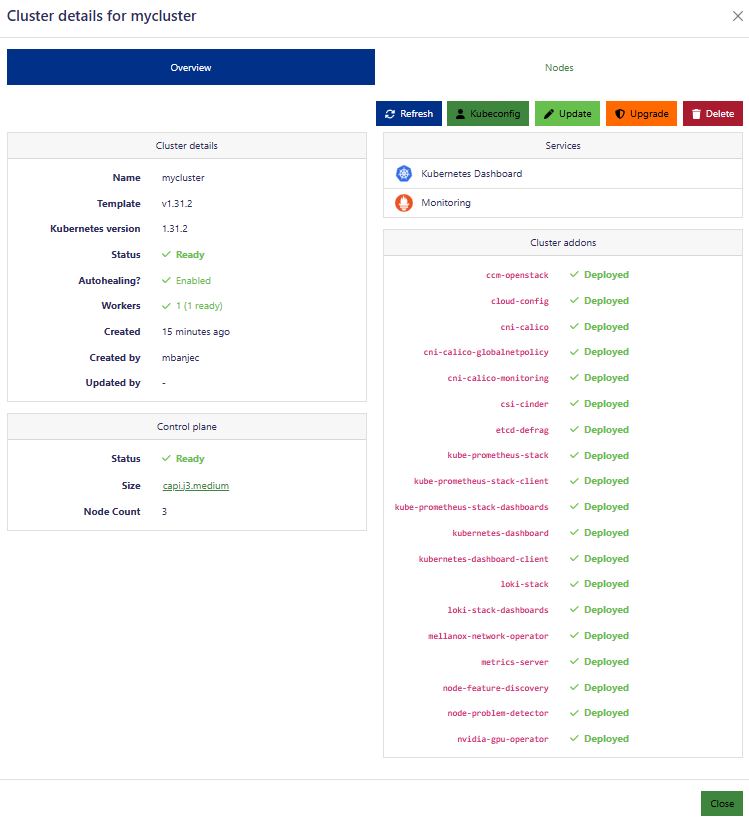Select the Overview tab
Viewport: 749px width, 824px height.
point(191,68)
